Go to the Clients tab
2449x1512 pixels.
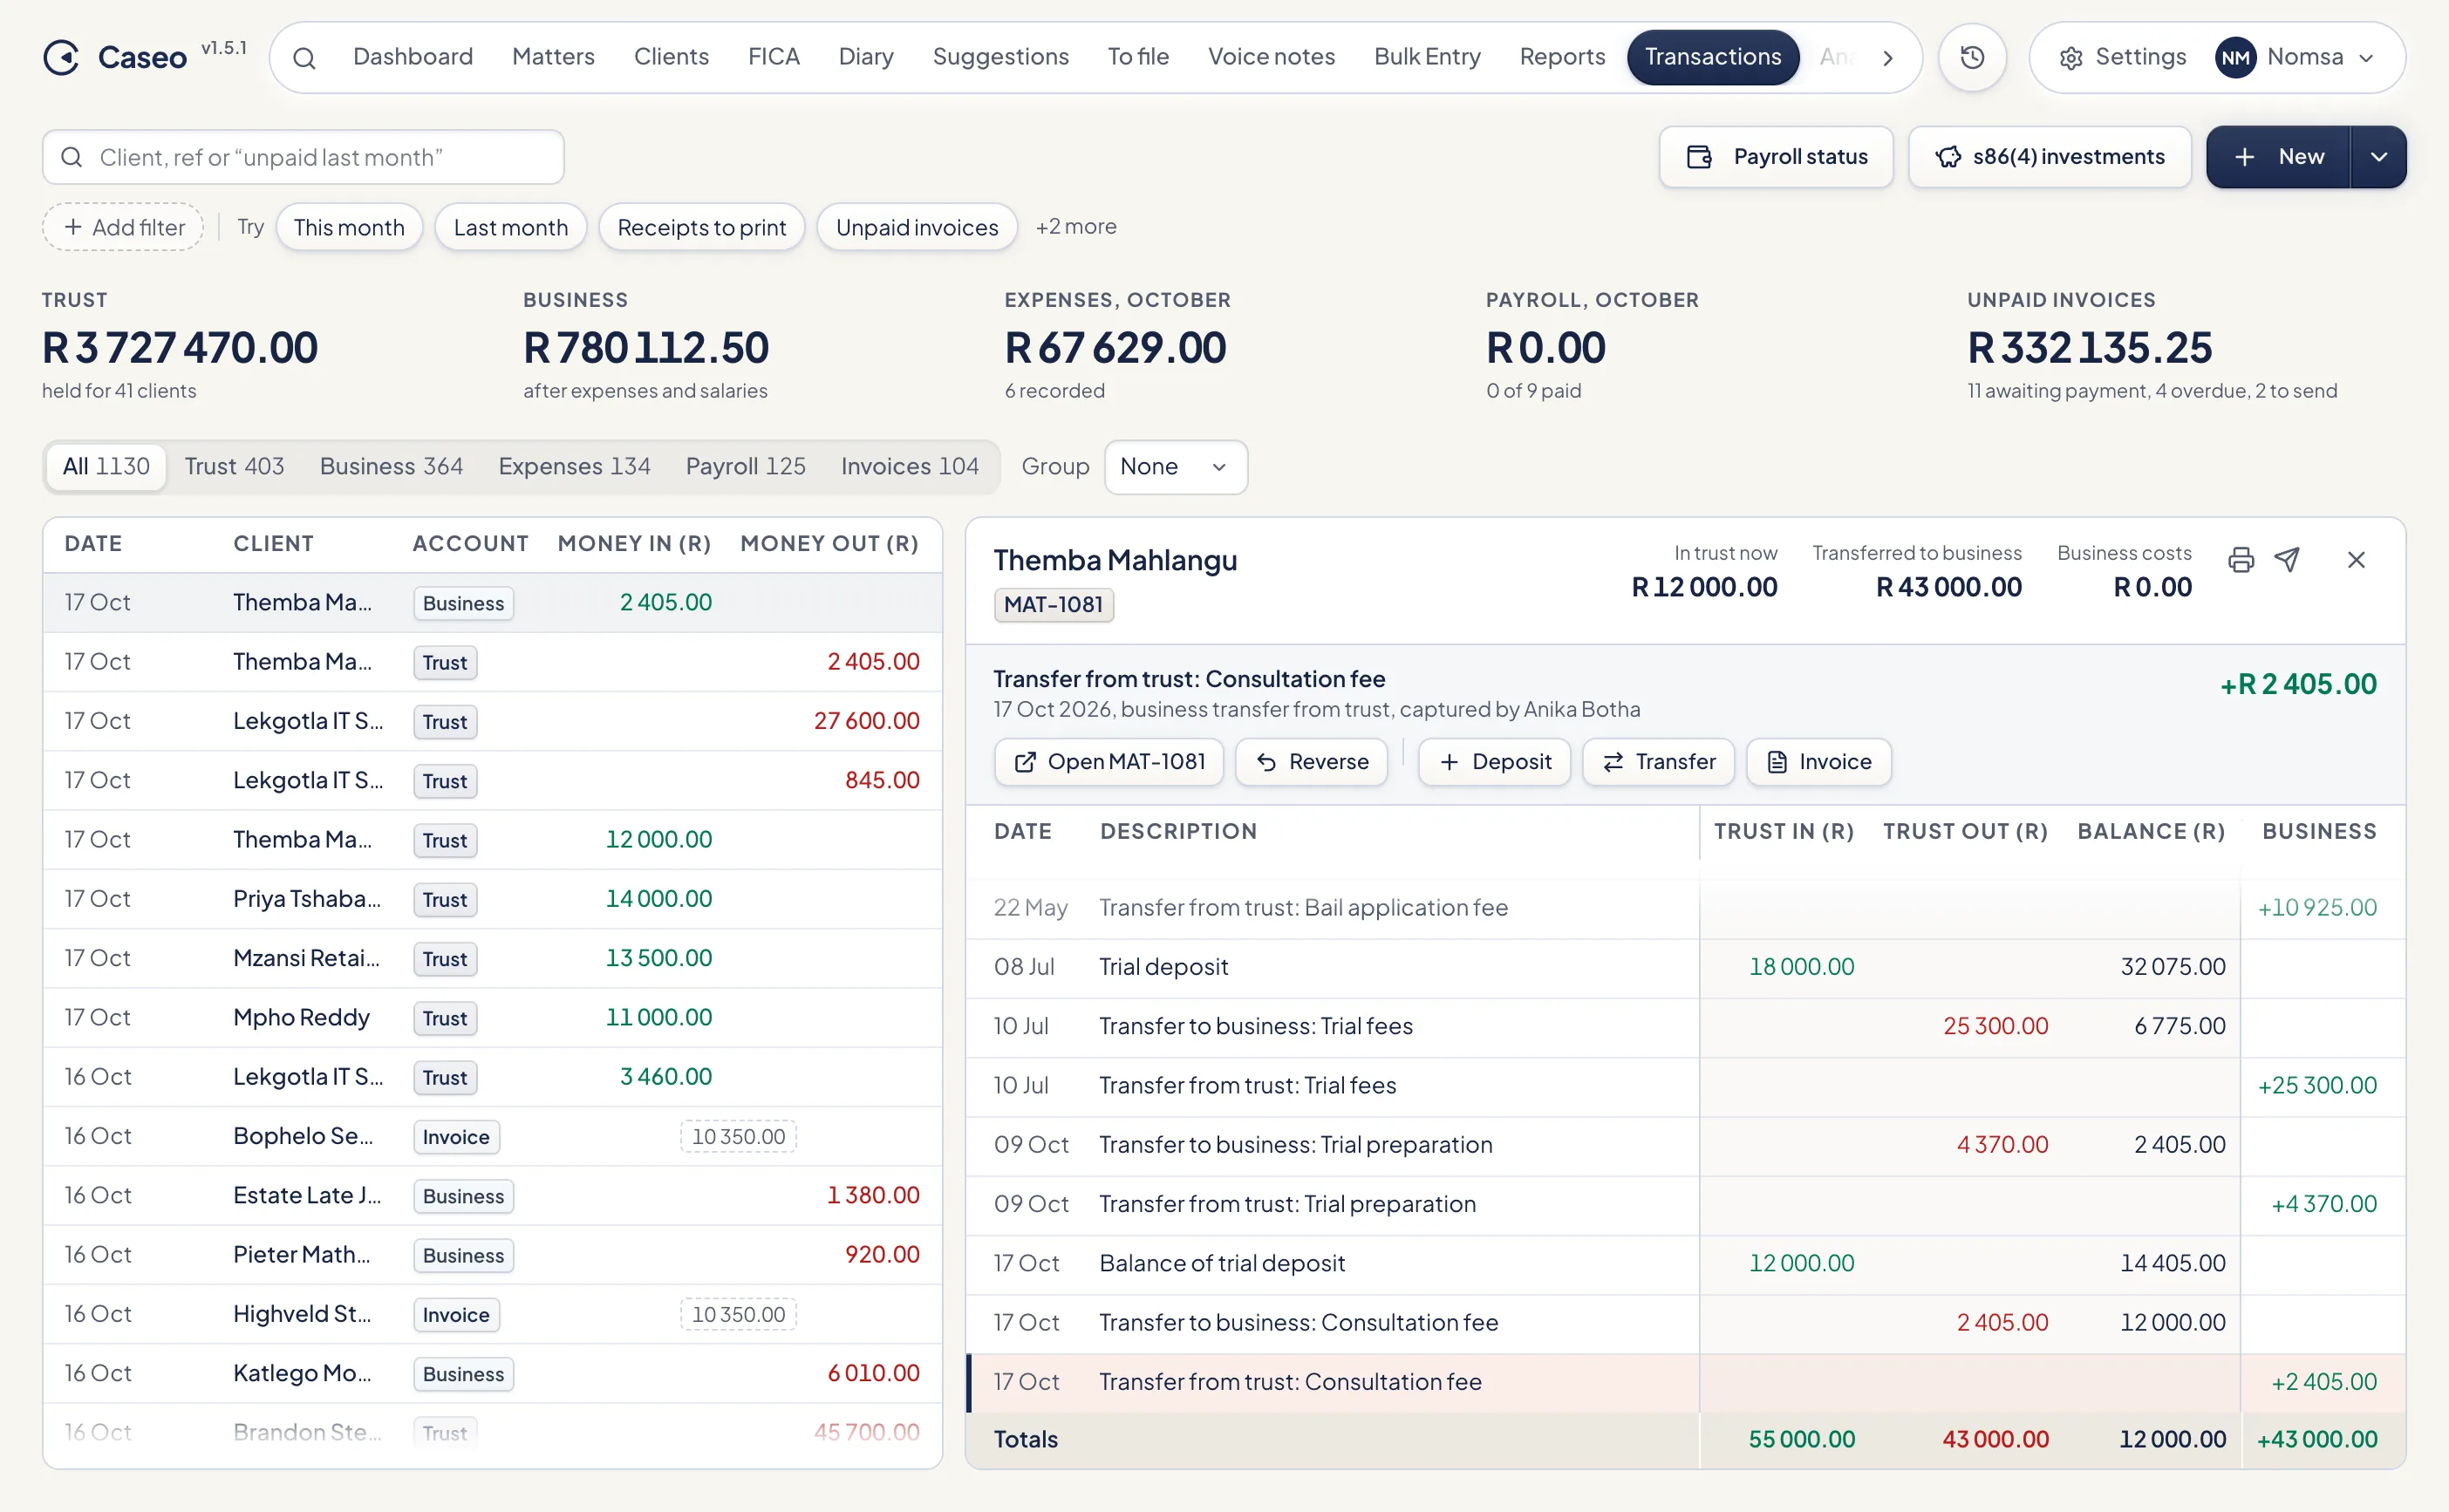tap(671, 57)
